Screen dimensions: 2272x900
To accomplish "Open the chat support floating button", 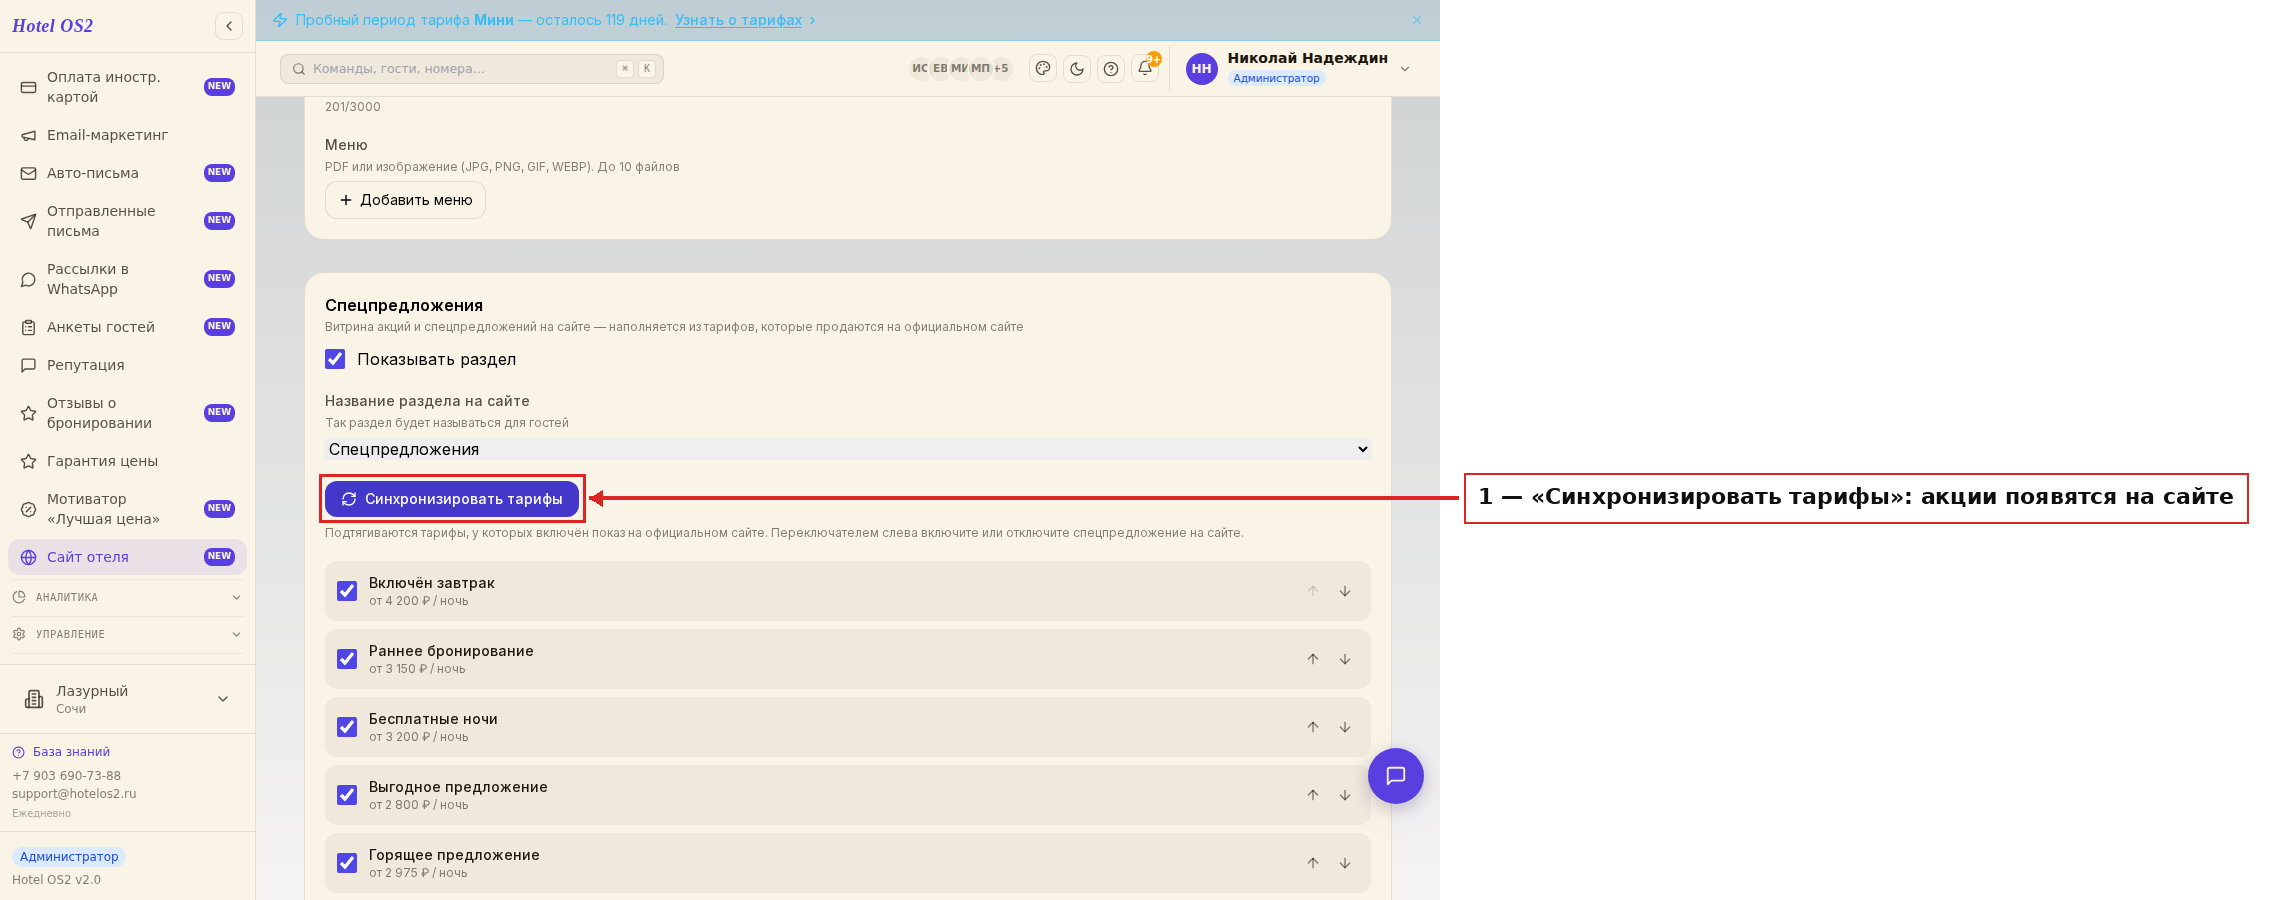I will (1396, 776).
